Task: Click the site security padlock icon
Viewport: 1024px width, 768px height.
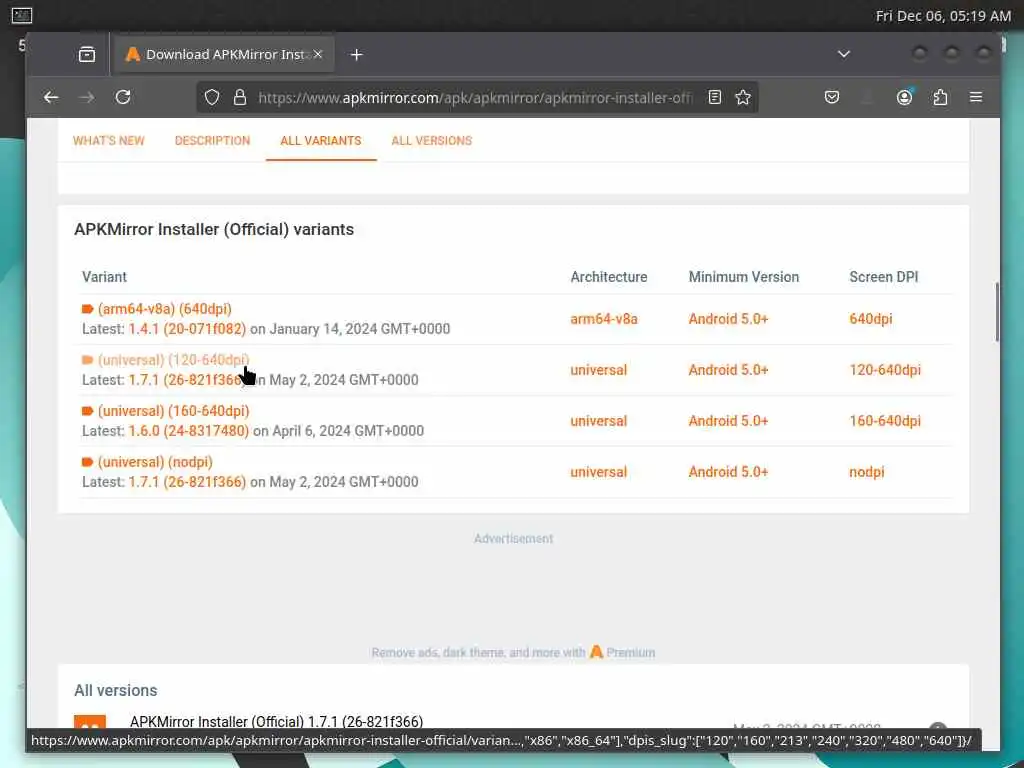Action: (240, 97)
